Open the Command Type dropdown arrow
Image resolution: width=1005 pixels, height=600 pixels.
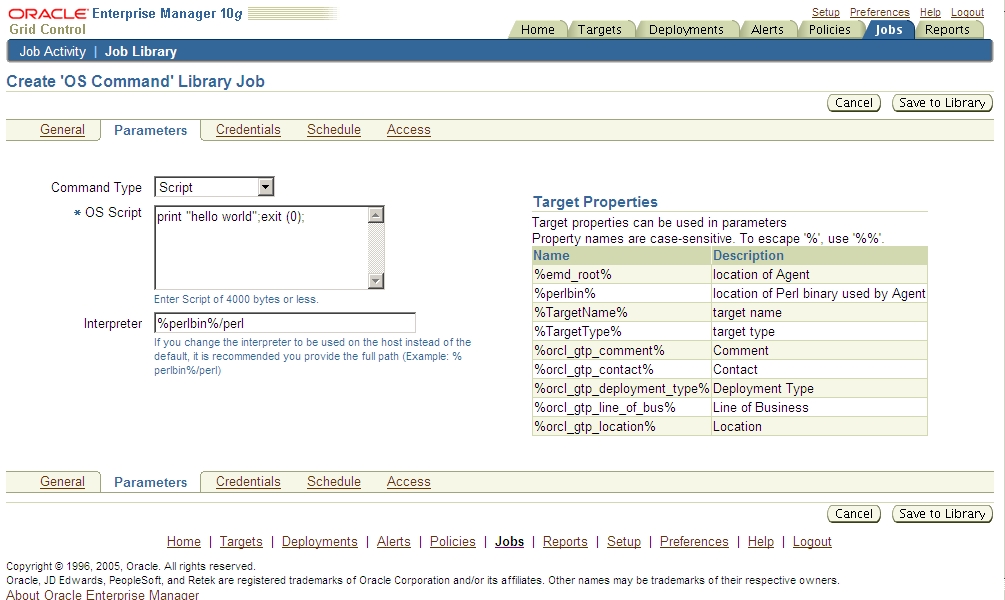tap(265, 187)
